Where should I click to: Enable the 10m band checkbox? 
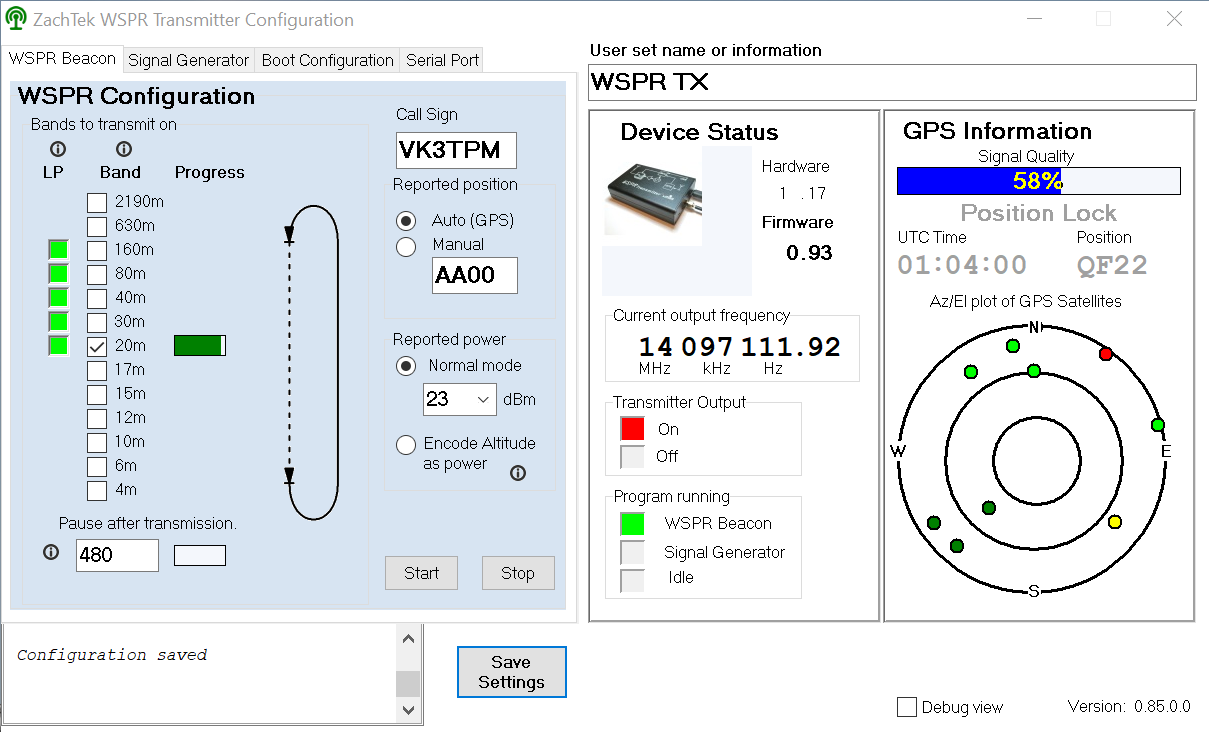[97, 442]
